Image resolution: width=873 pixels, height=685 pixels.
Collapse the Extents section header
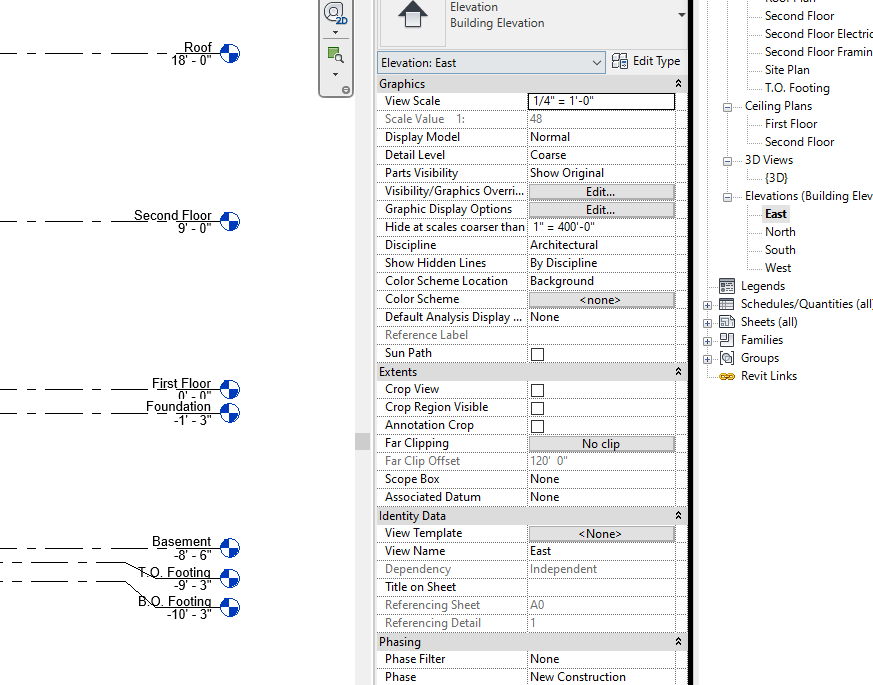click(x=678, y=371)
